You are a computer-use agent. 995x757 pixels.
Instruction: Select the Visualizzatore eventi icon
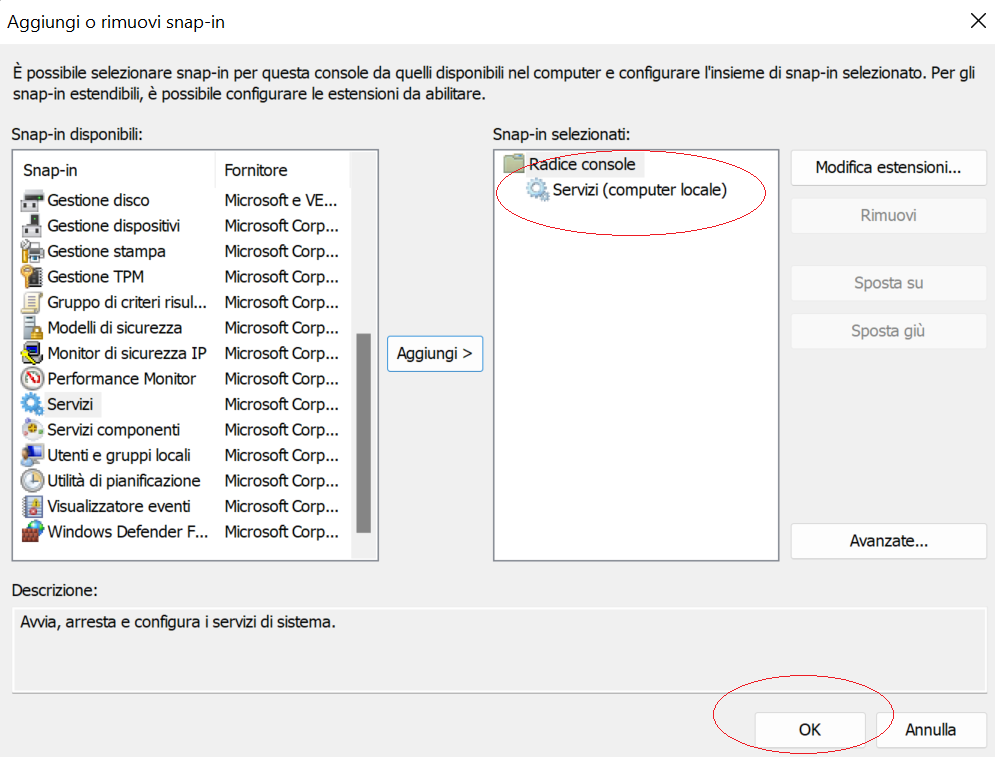click(32, 506)
